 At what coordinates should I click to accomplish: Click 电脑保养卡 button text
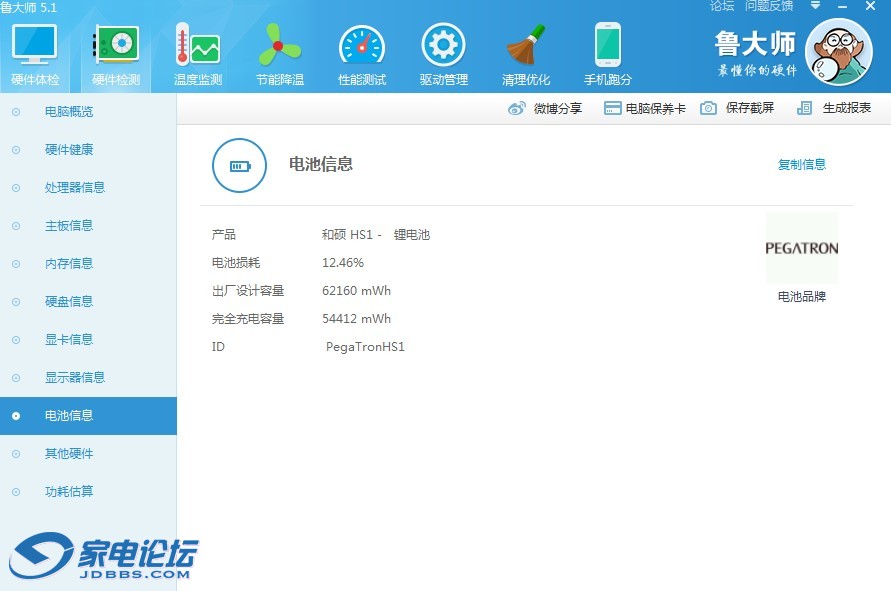coord(656,108)
